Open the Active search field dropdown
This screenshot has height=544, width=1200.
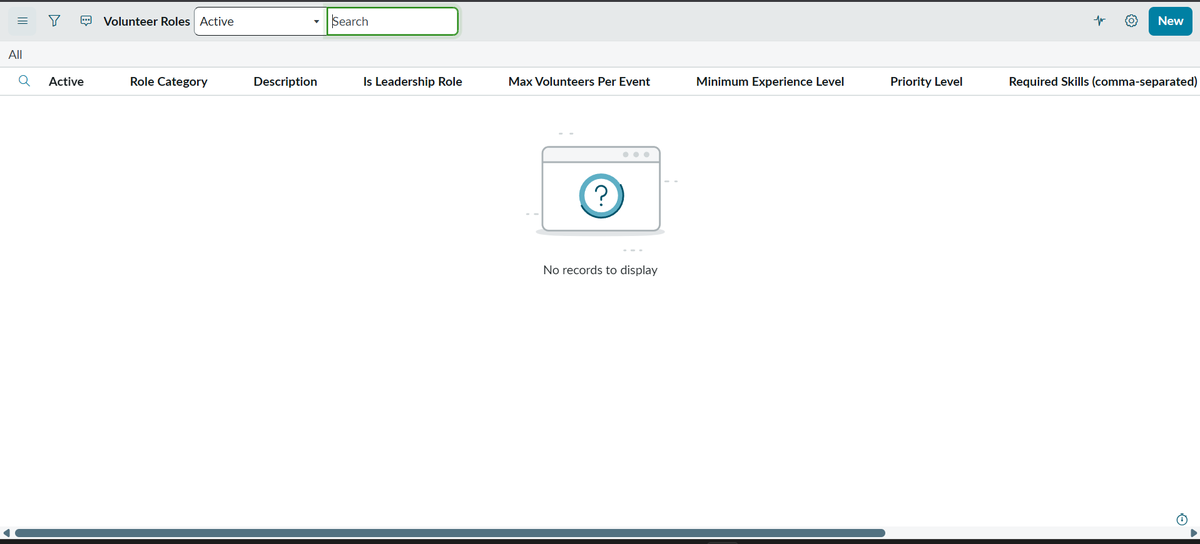point(260,21)
